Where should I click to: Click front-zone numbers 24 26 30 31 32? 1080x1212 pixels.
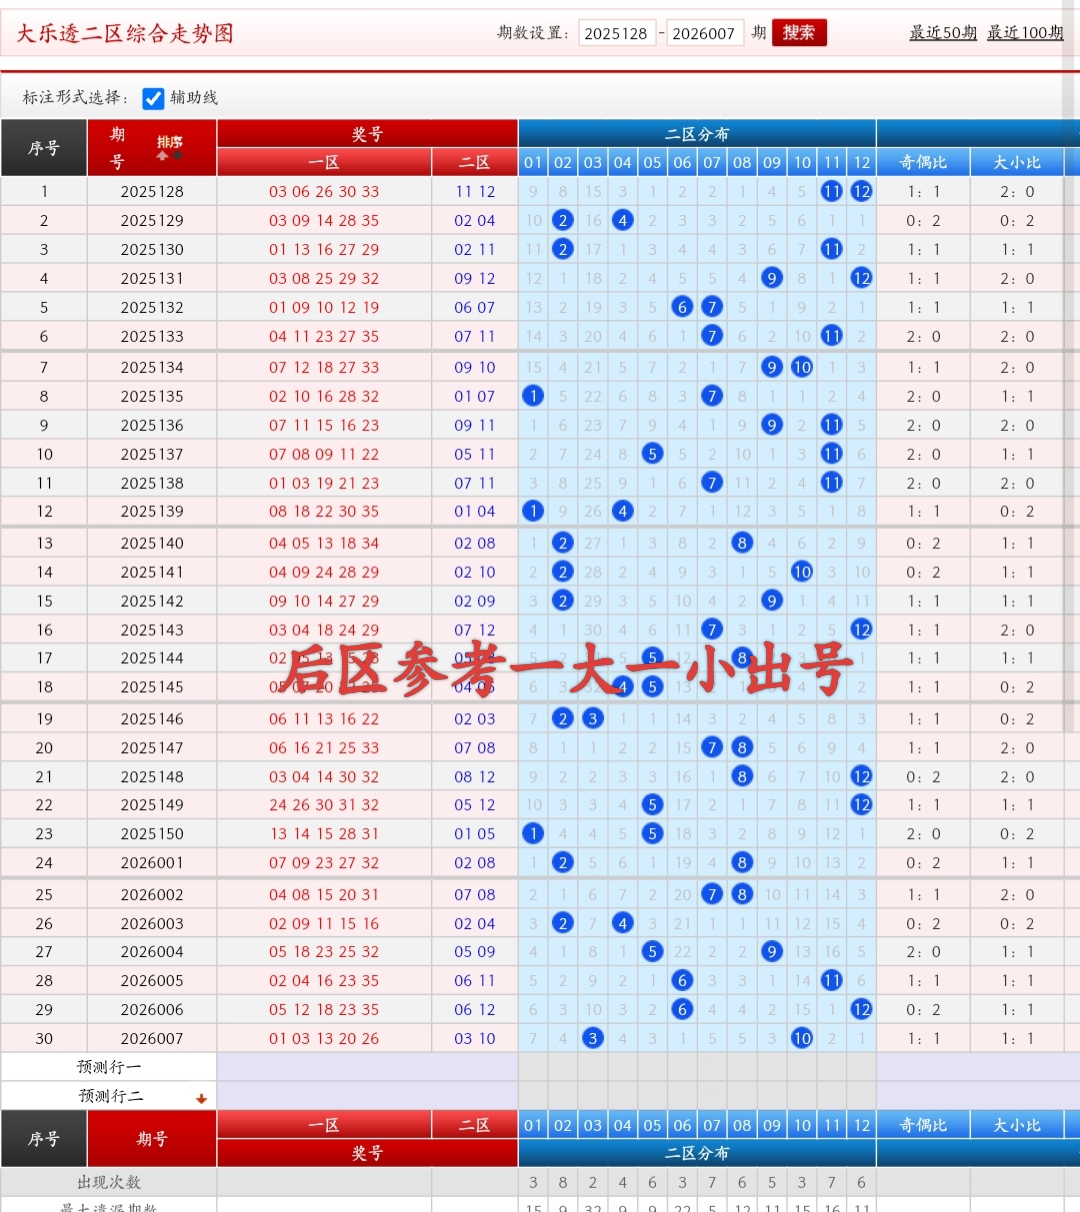coord(324,804)
